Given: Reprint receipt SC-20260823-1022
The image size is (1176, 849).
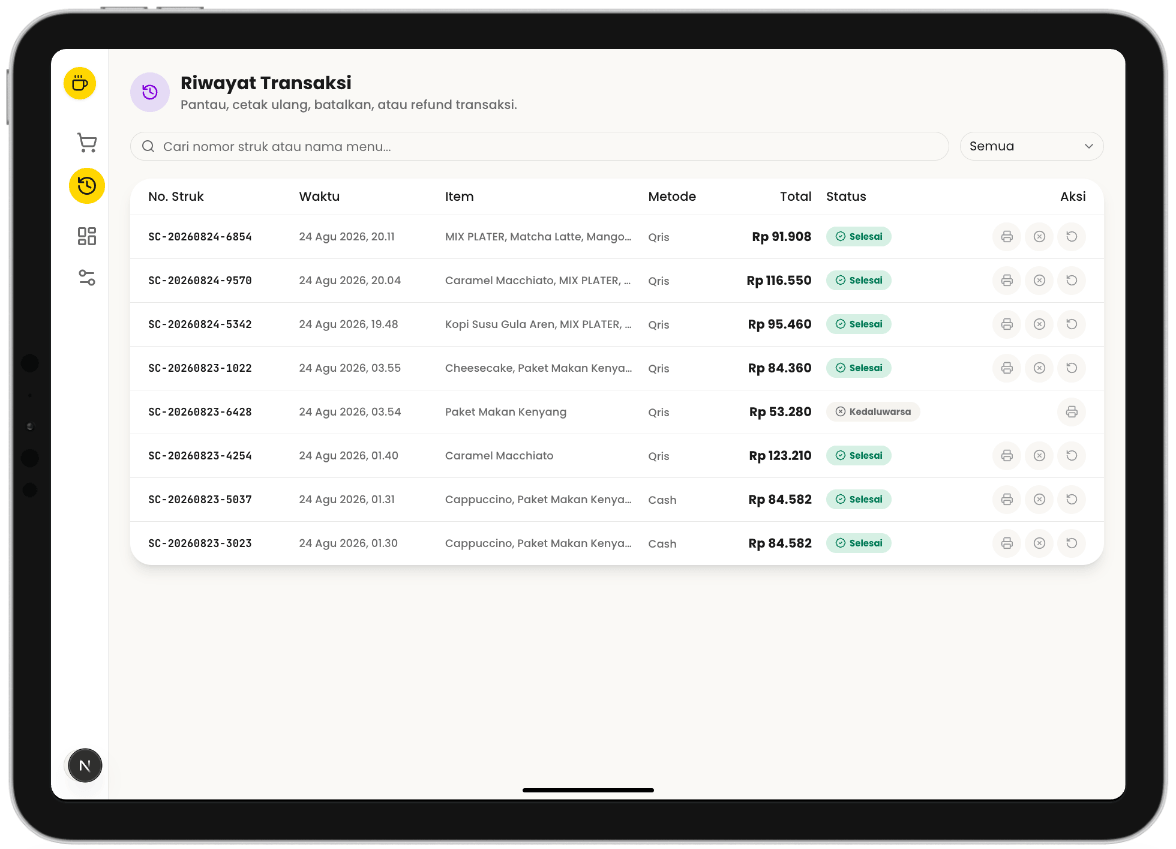Looking at the screenshot, I should coord(1006,368).
